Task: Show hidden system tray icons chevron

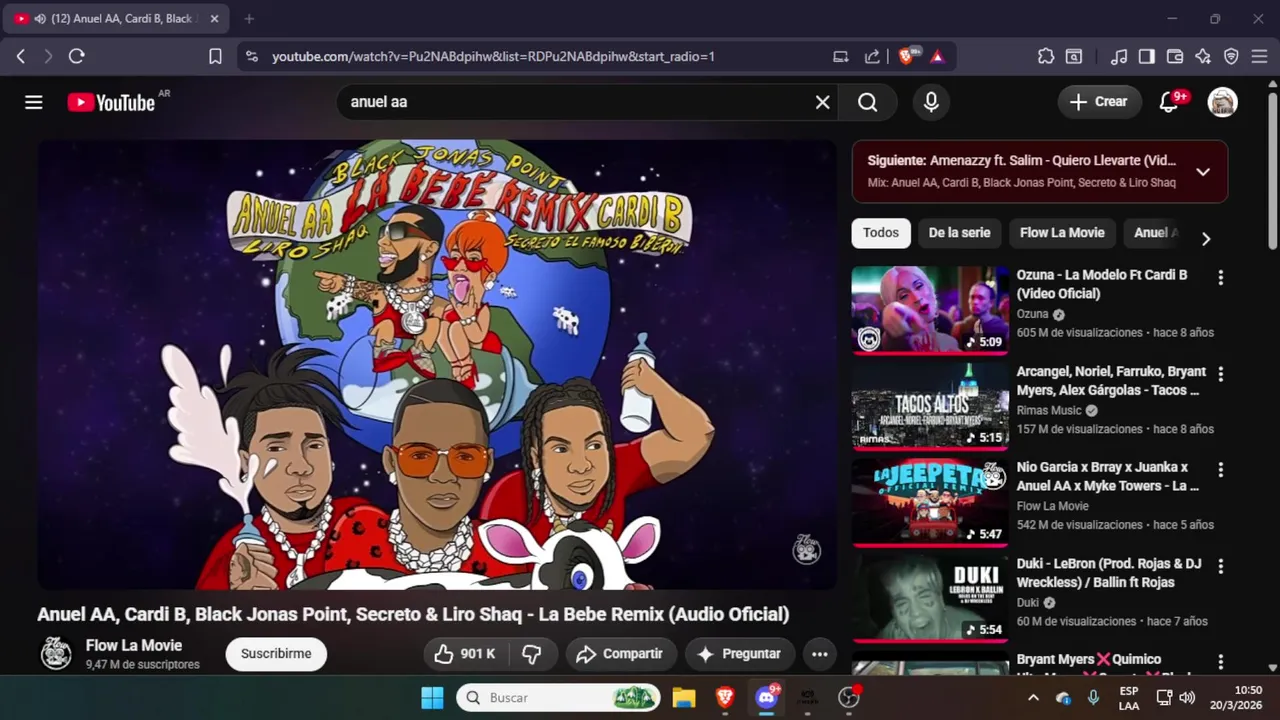Action: coord(1033,698)
